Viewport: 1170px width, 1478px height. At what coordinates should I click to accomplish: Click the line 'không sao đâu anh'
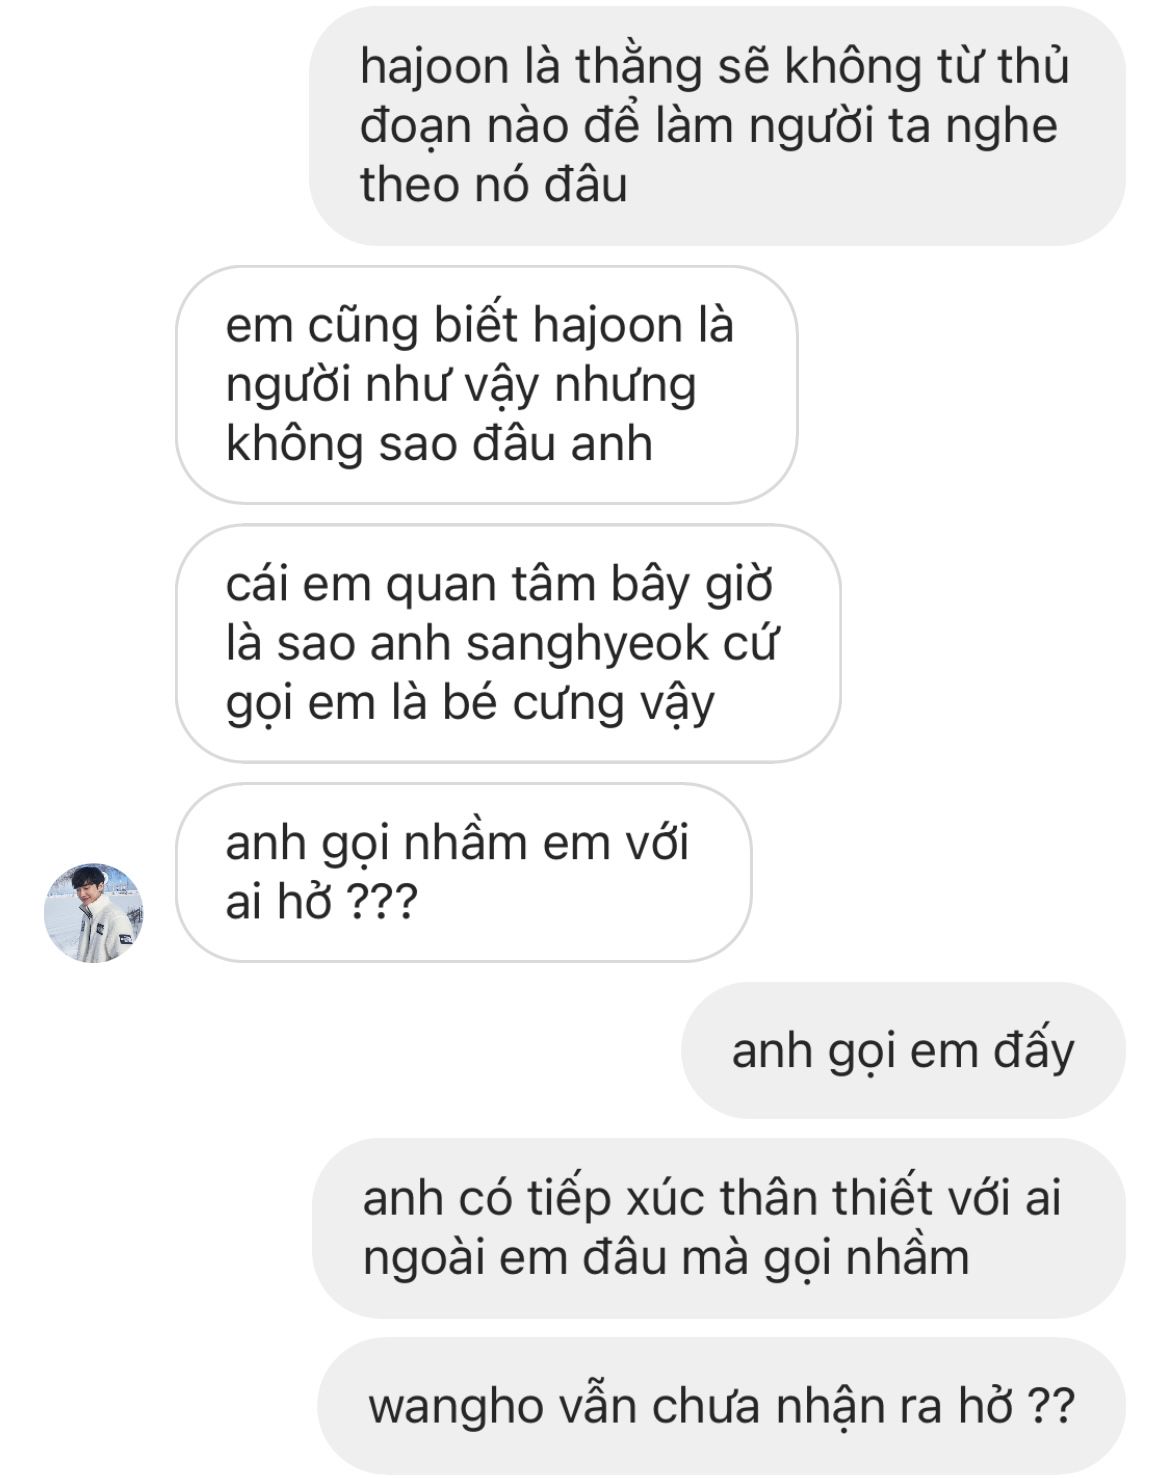tap(439, 444)
